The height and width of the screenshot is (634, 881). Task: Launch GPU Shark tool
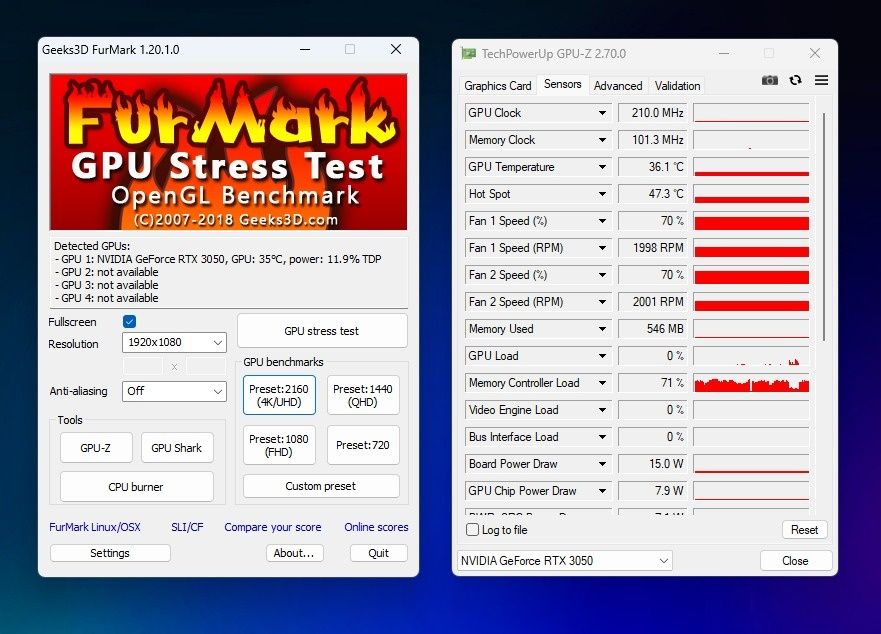pyautogui.click(x=177, y=448)
